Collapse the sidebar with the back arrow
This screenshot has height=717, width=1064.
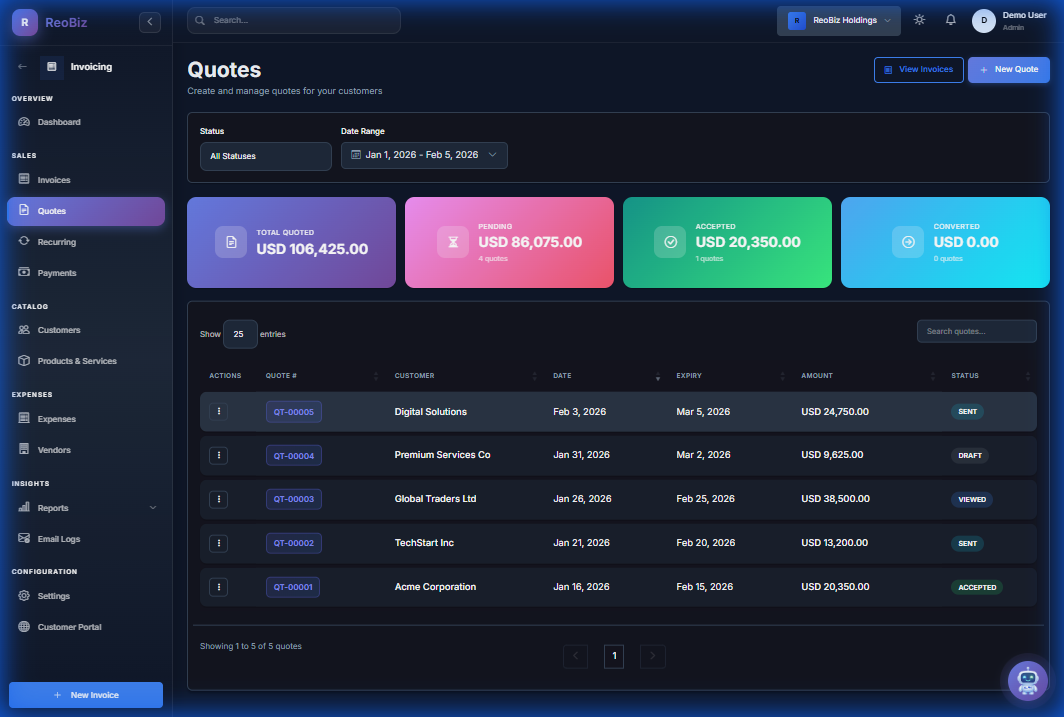(149, 21)
